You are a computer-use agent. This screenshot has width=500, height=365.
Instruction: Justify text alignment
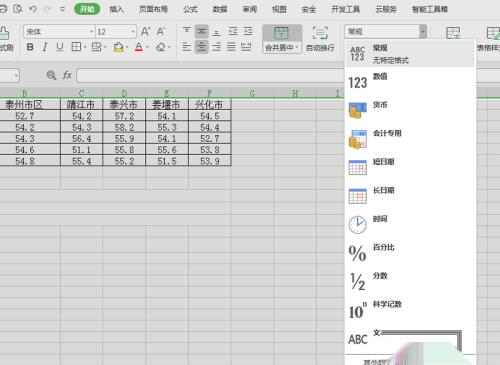click(231, 47)
